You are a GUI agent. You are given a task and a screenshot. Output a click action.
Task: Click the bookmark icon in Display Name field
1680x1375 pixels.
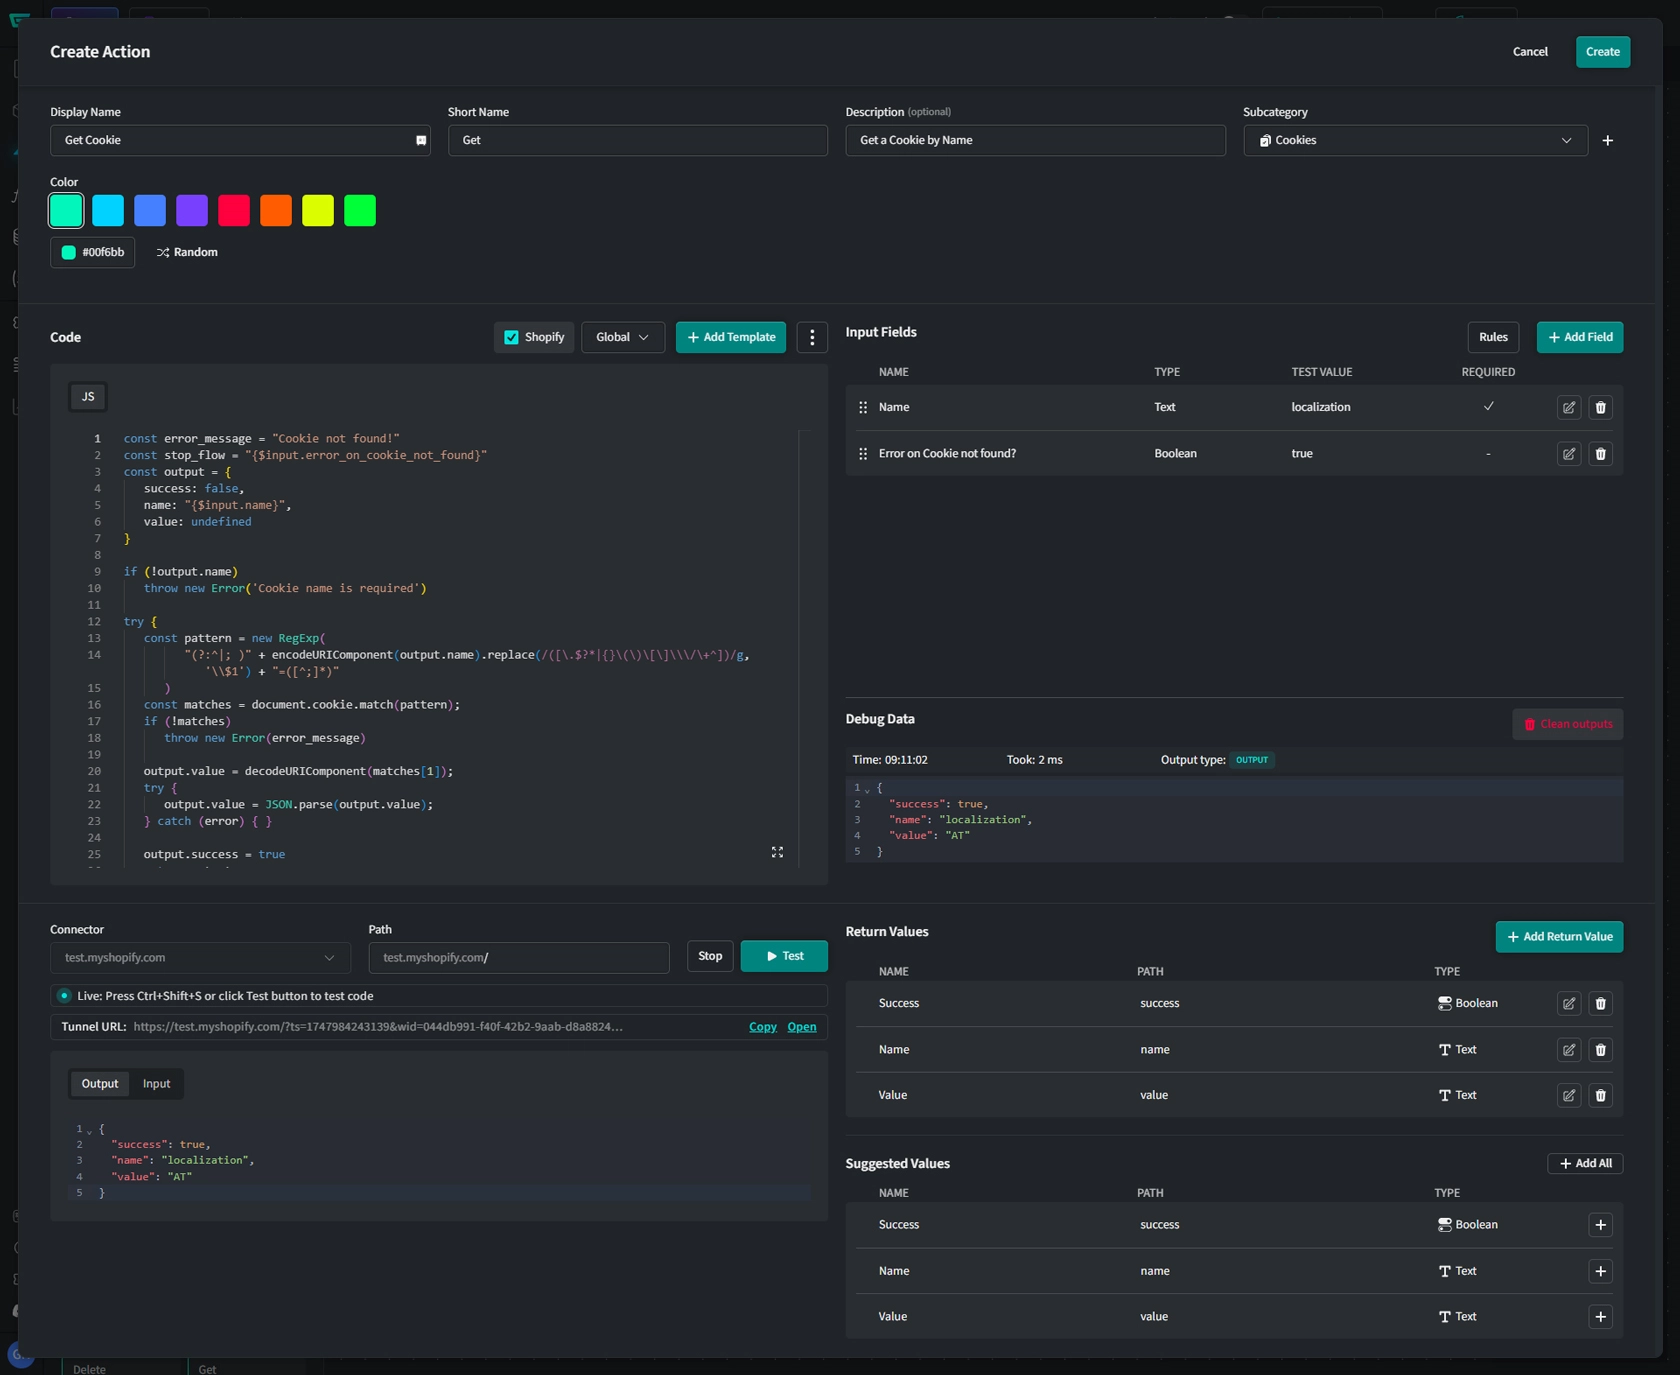tap(419, 140)
